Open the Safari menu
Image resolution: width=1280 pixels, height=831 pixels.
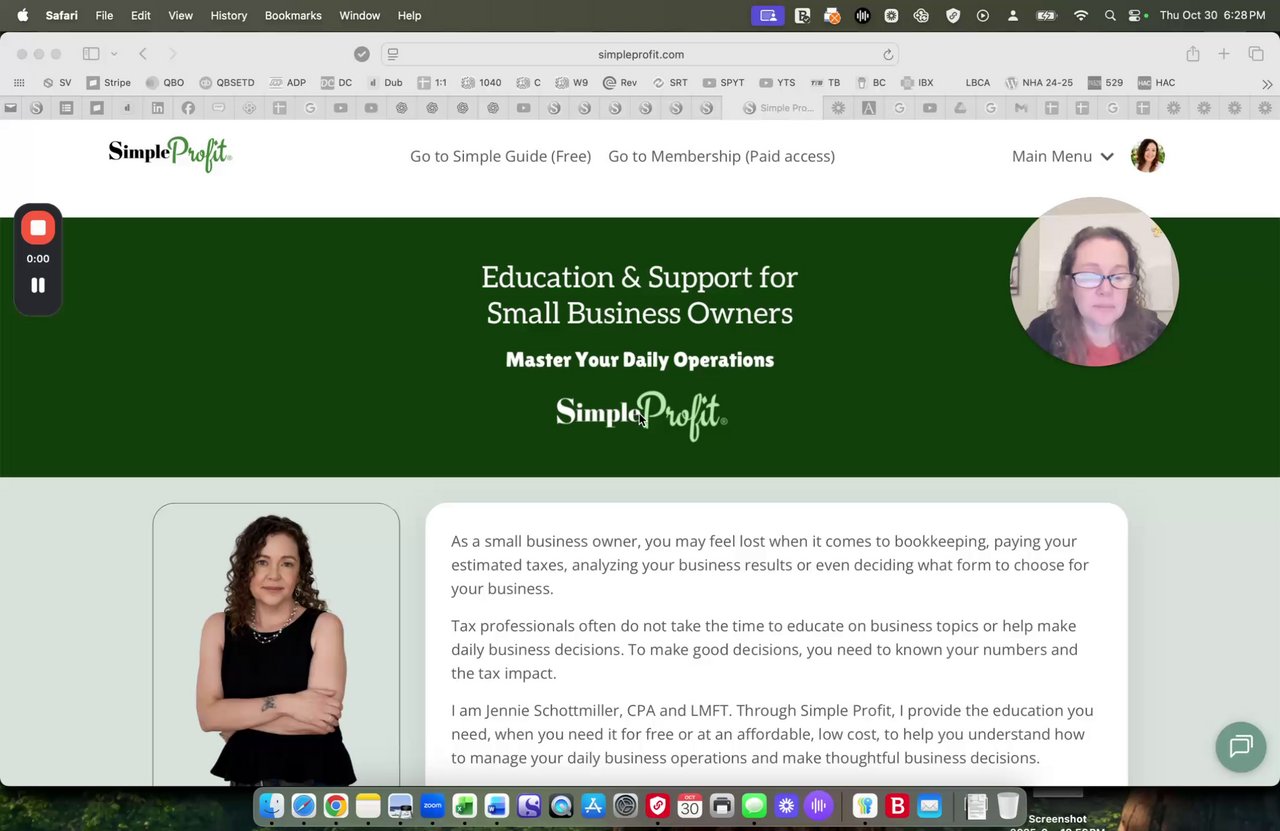pos(61,15)
